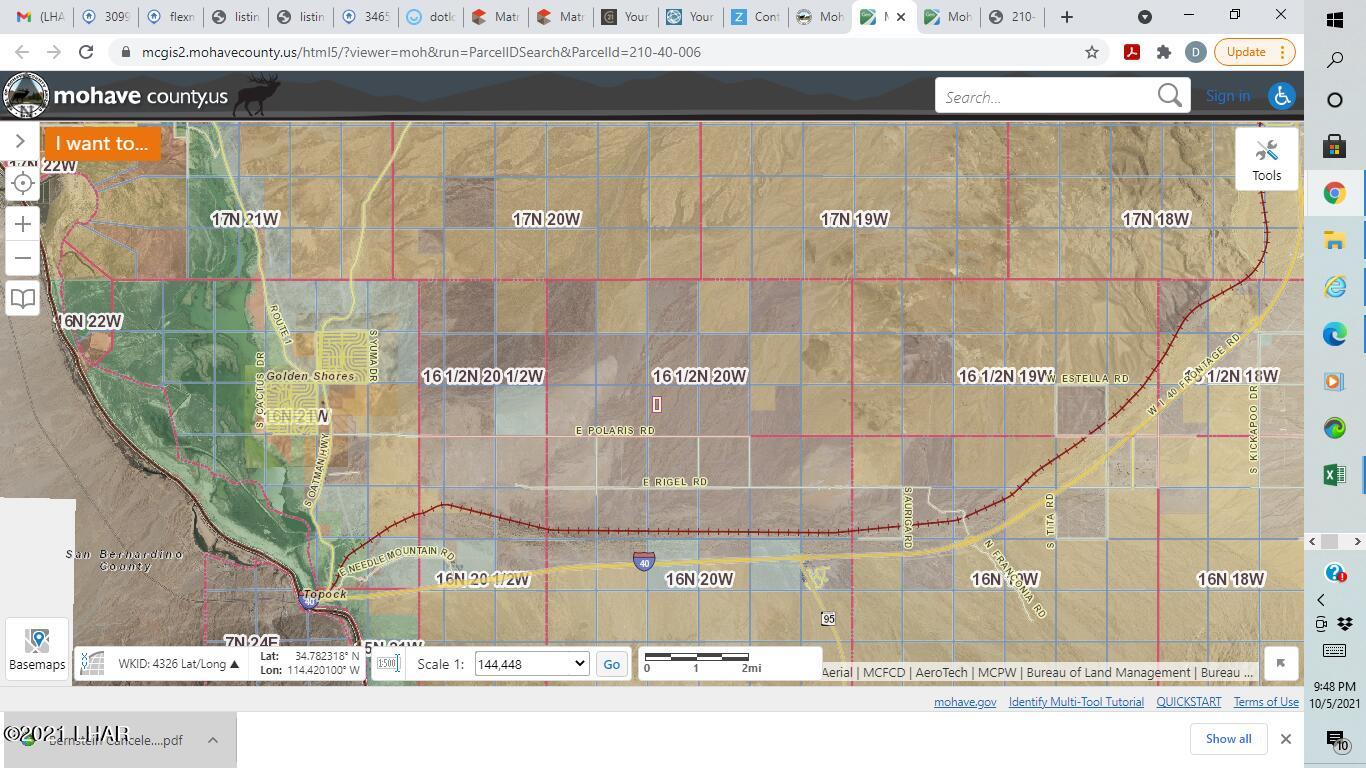Expand the WKID 4326 Lat/Long selector
This screenshot has height=768, width=1366.
tap(178, 664)
